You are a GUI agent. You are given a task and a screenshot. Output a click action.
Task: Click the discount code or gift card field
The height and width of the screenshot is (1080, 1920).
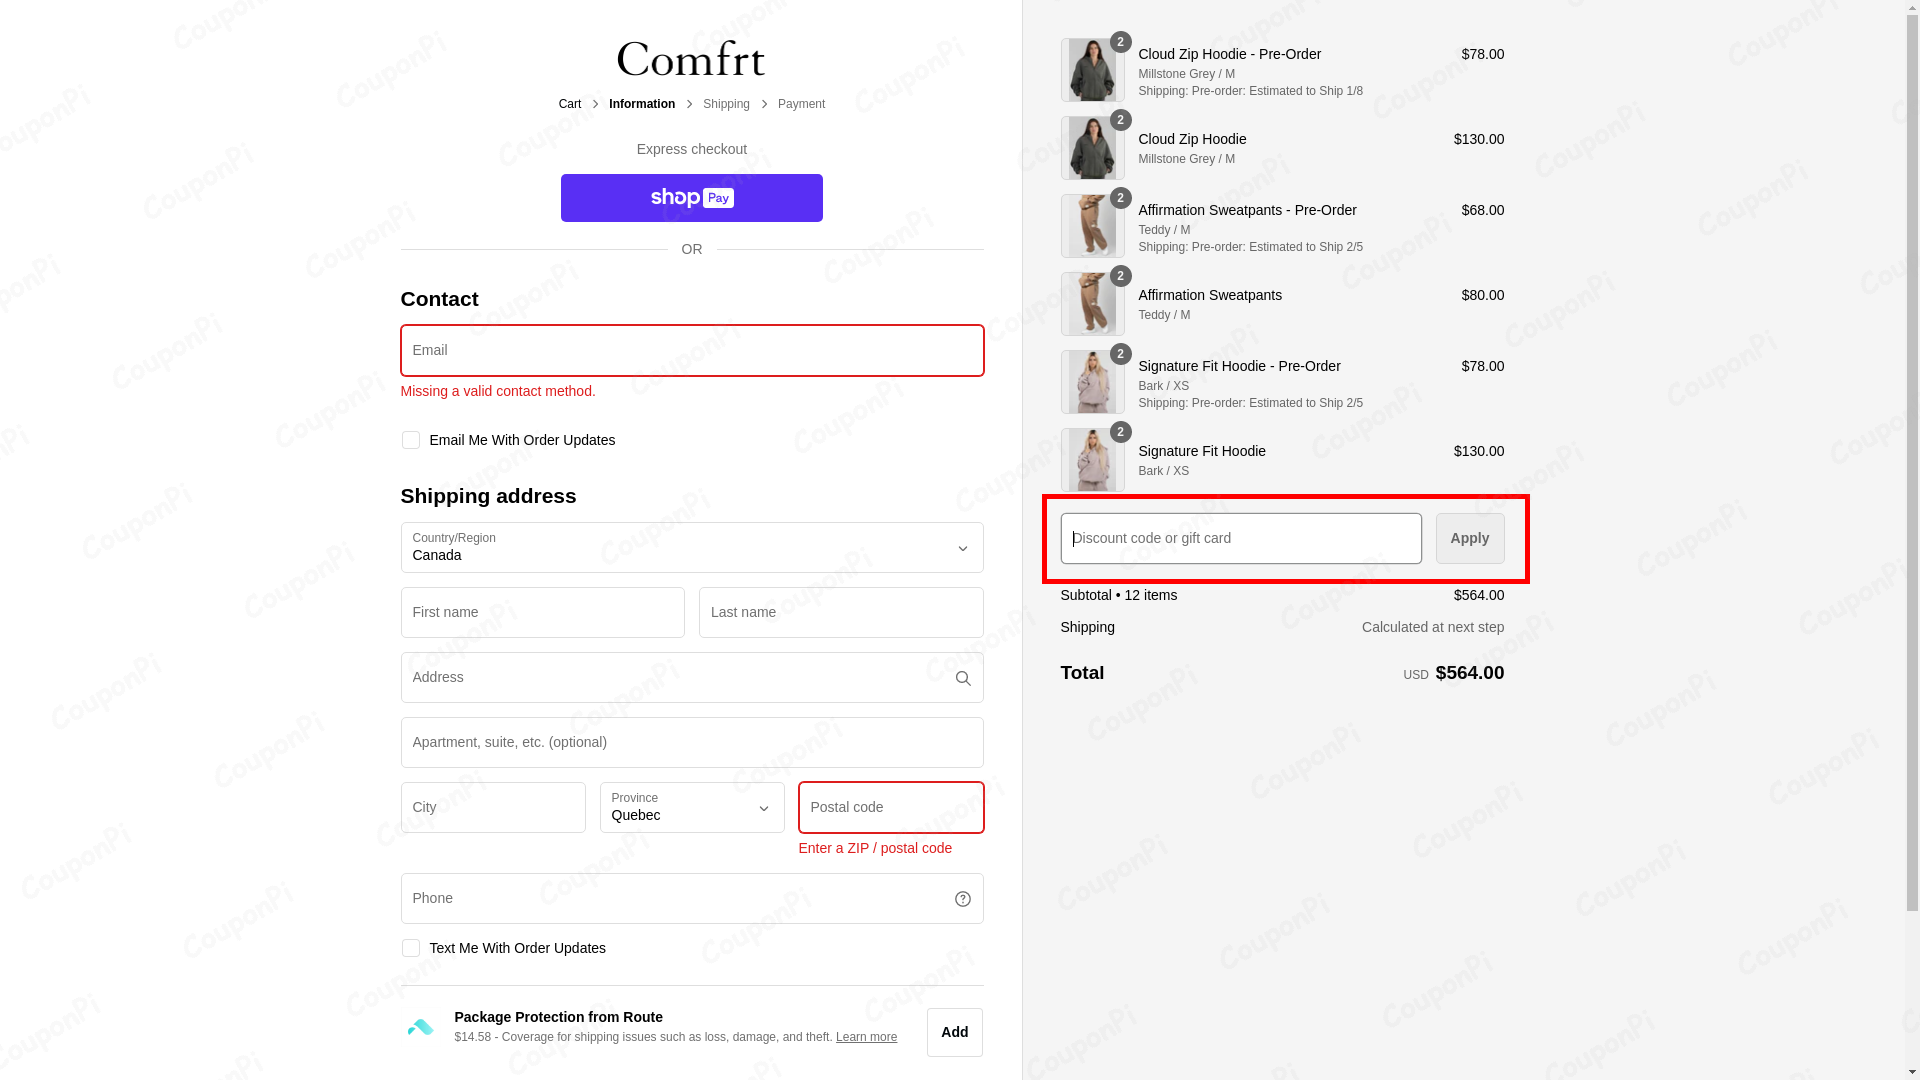(x=1240, y=538)
